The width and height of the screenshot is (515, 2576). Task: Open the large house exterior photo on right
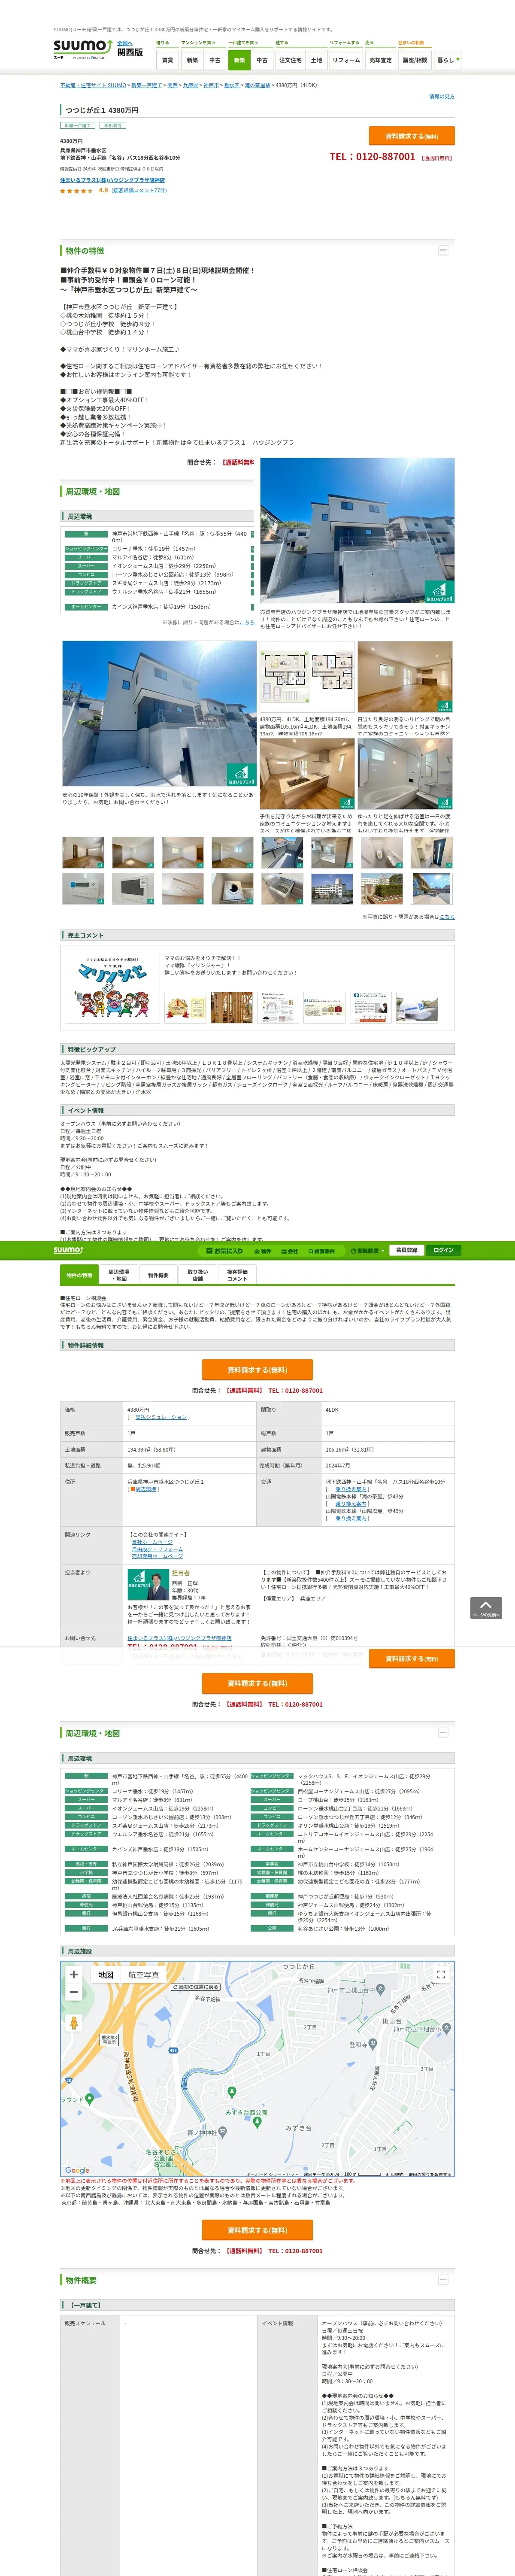(x=357, y=531)
